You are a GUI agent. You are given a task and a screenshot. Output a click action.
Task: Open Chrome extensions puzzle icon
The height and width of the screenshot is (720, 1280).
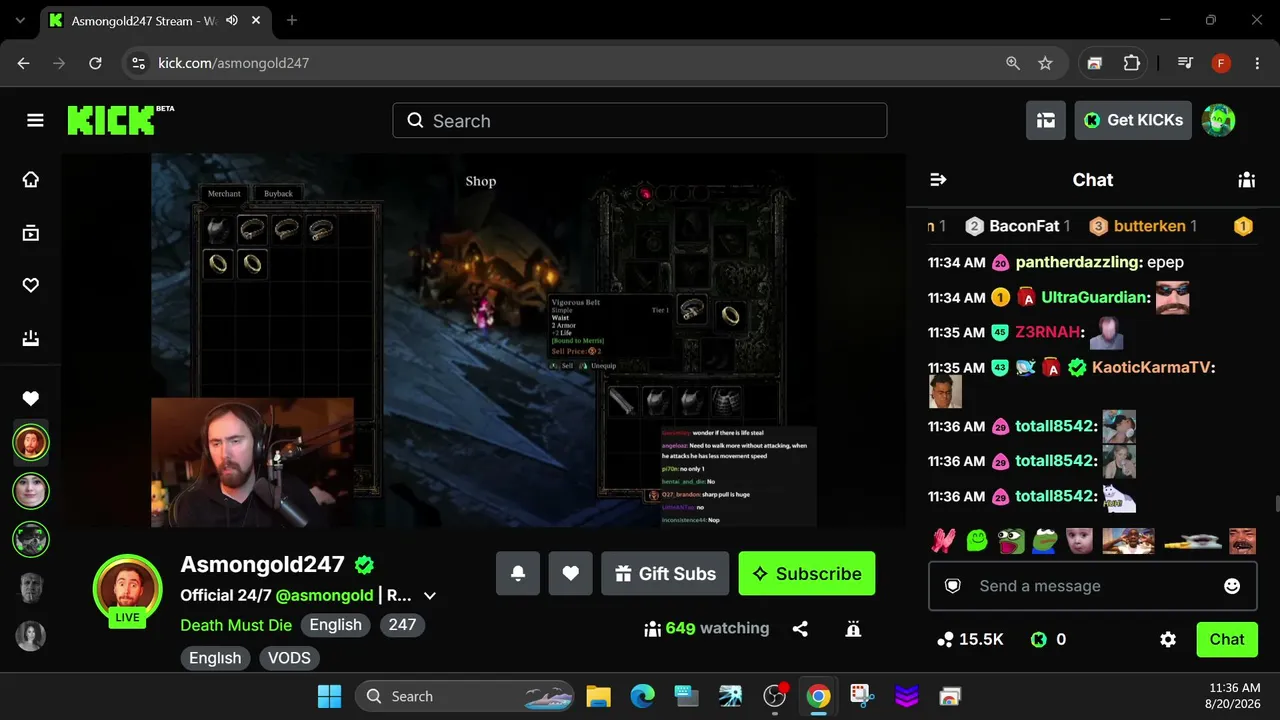(1132, 63)
